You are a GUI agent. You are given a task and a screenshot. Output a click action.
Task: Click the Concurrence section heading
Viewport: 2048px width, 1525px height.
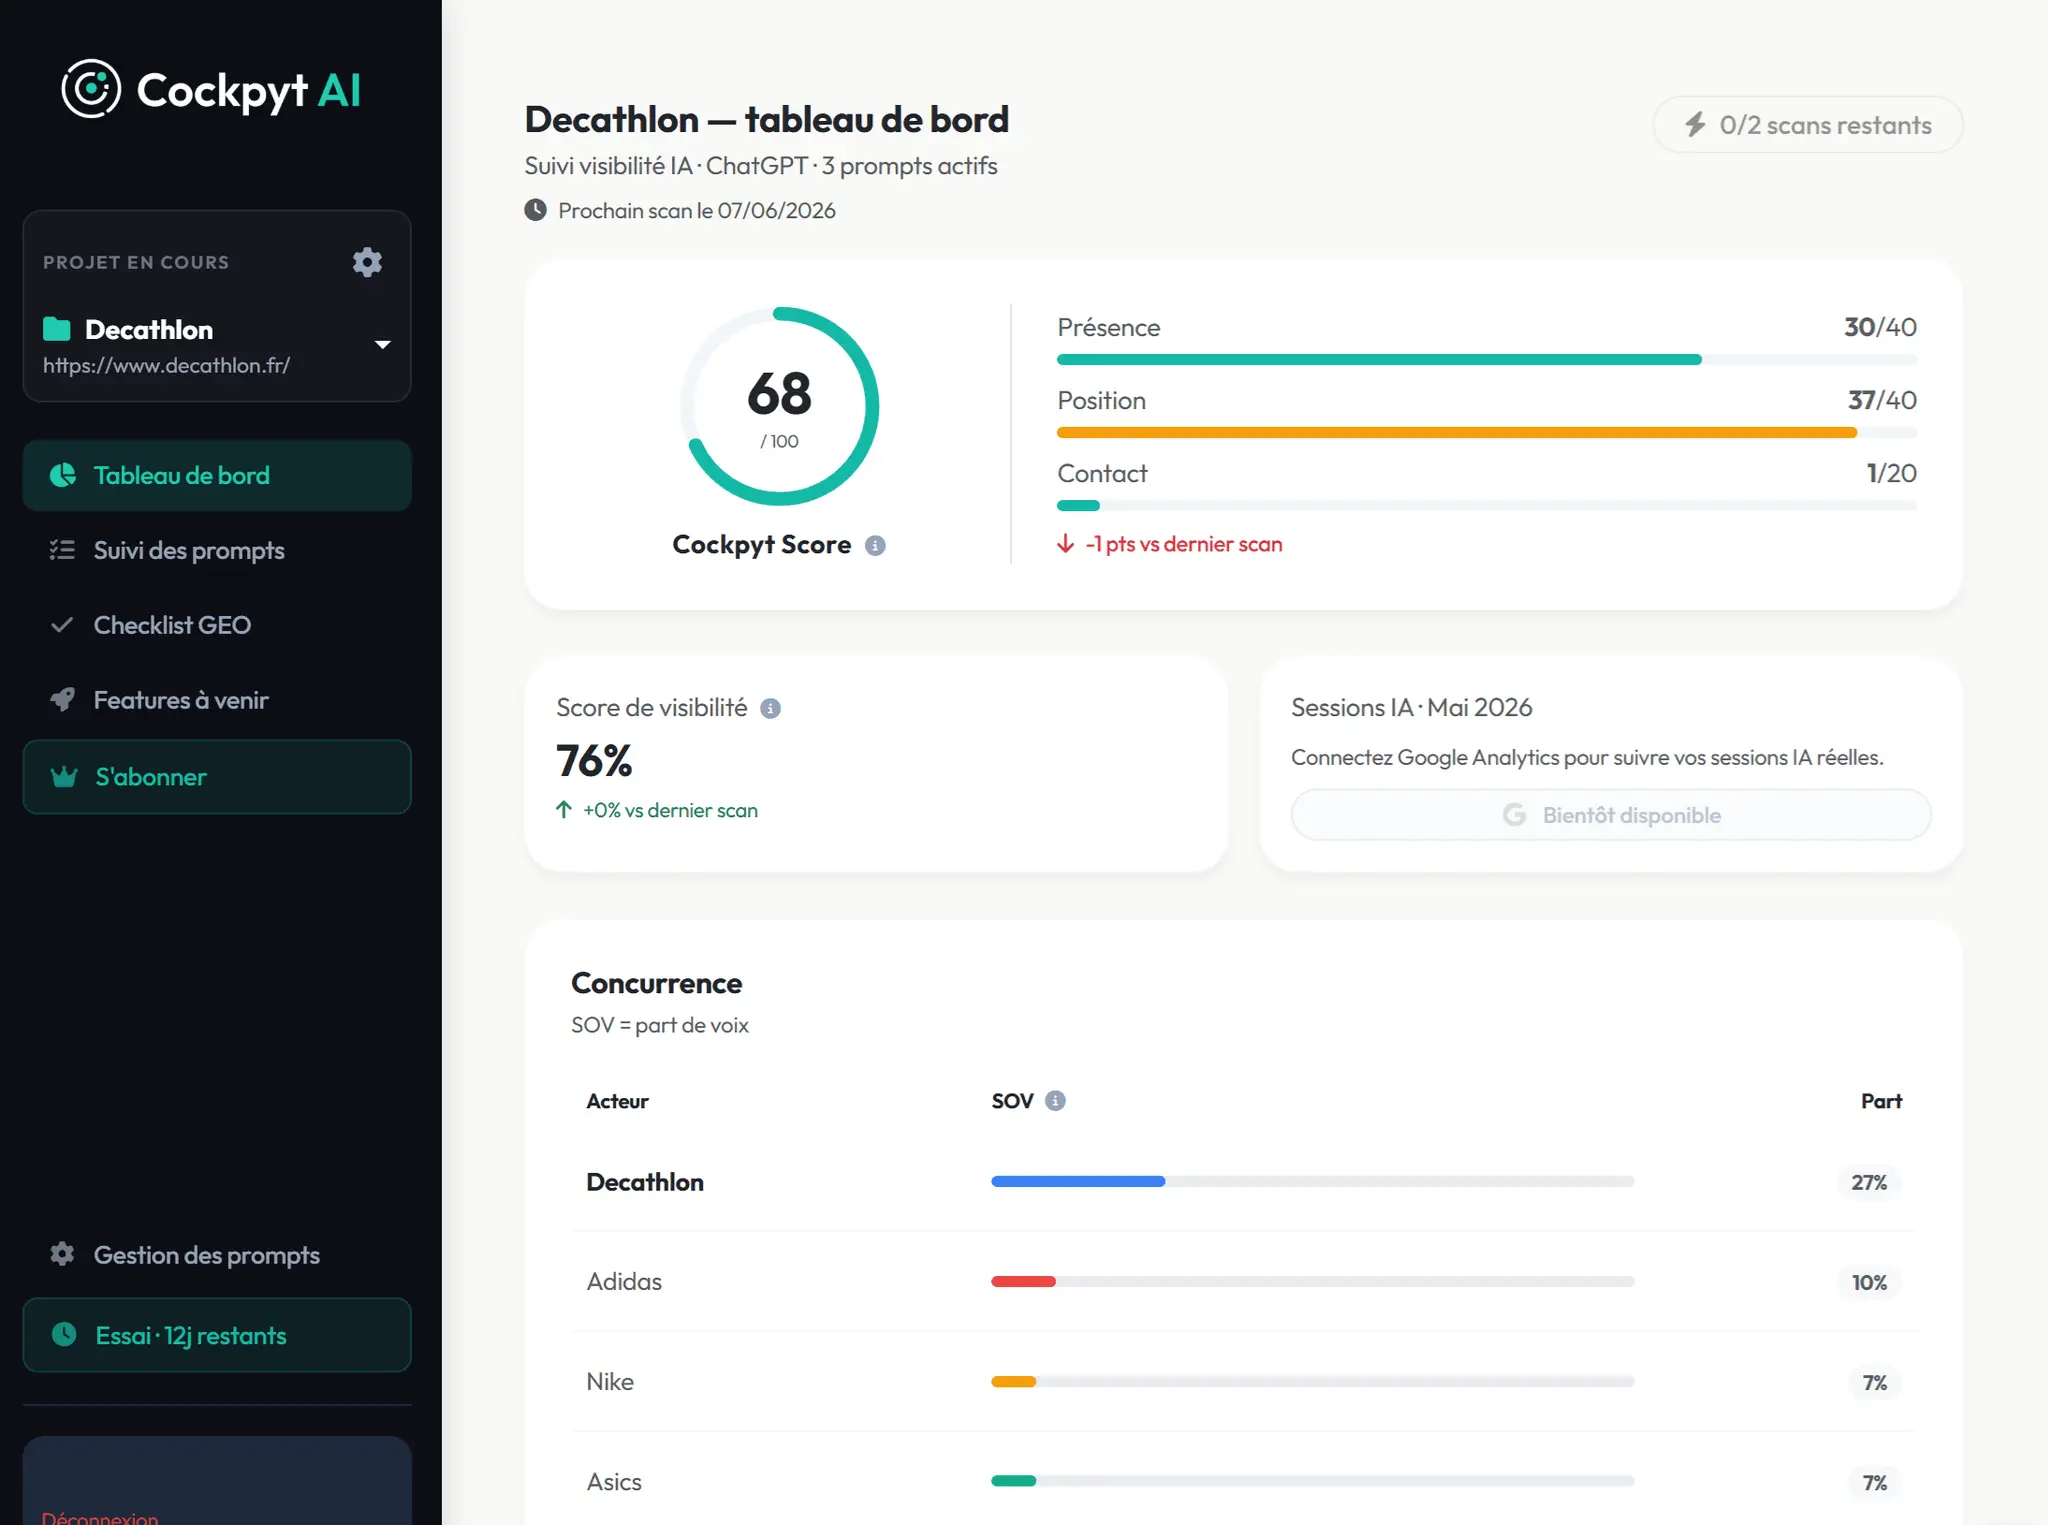656,983
